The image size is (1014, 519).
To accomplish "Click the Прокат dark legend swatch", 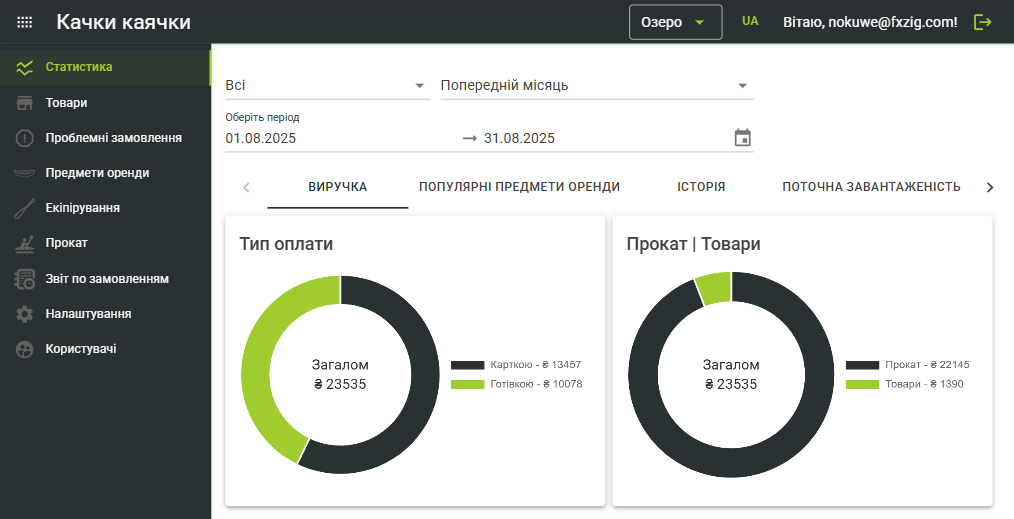I will pyautogui.click(x=863, y=365).
